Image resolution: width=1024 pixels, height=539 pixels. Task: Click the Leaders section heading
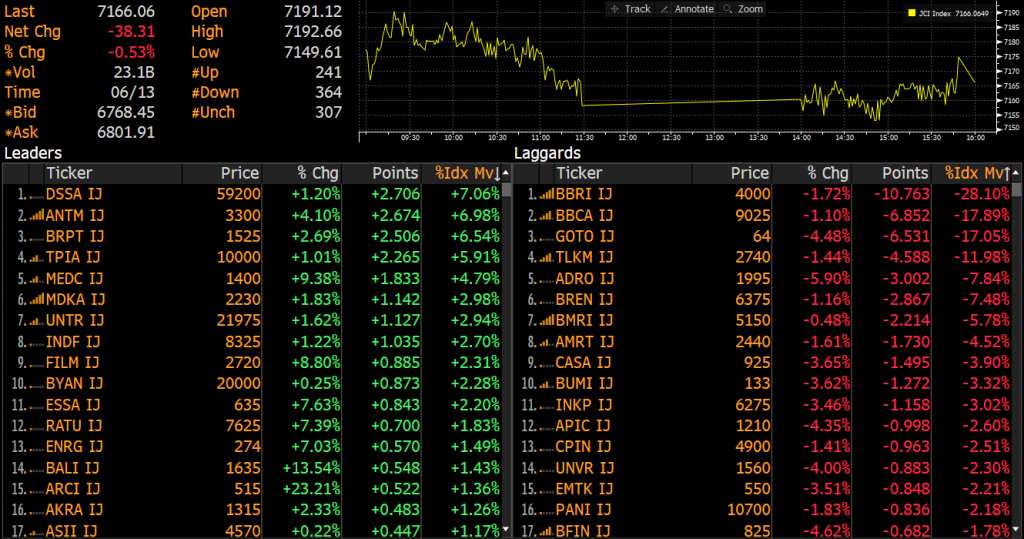(33, 153)
